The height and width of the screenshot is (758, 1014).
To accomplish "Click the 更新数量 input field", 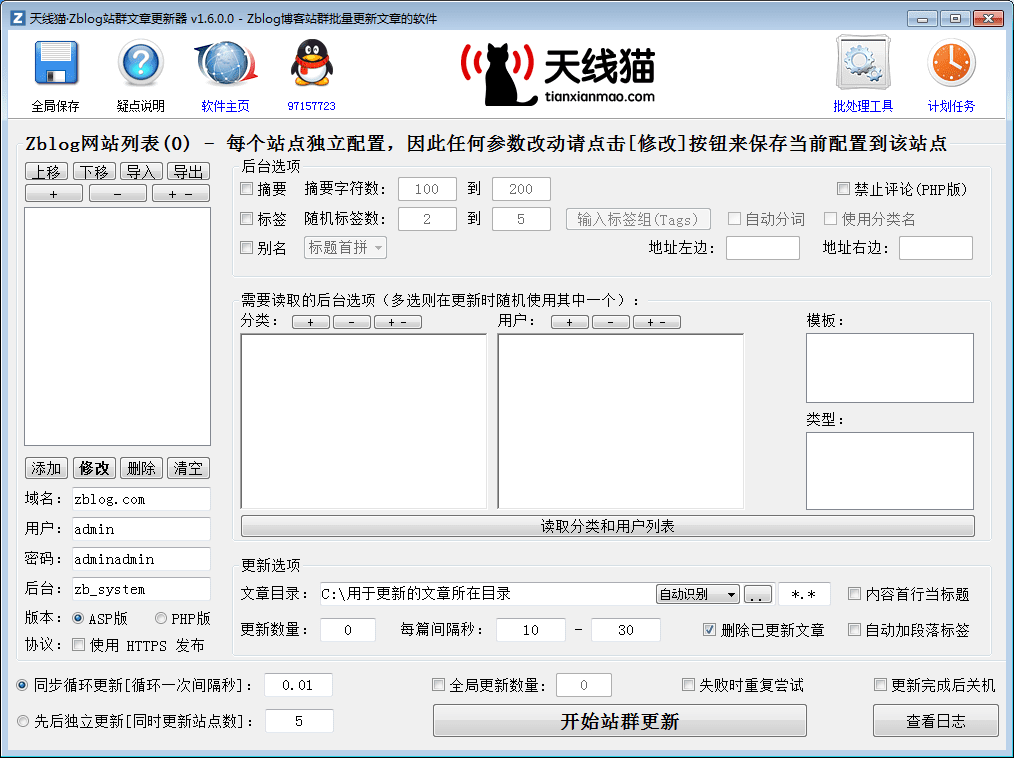I will coord(348,630).
